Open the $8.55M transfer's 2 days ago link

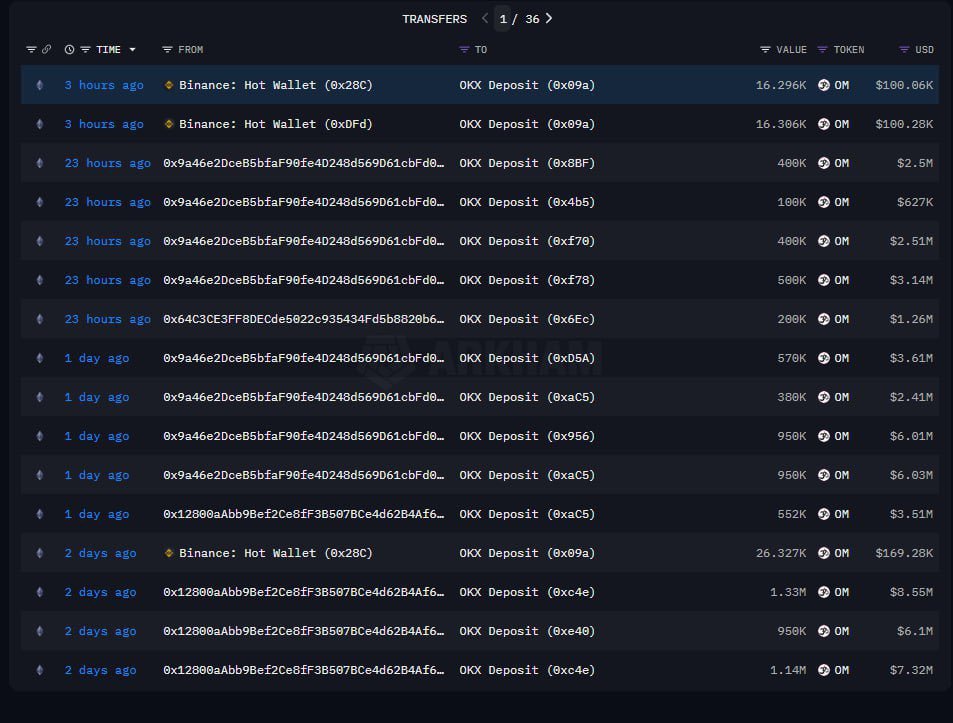click(x=100, y=592)
